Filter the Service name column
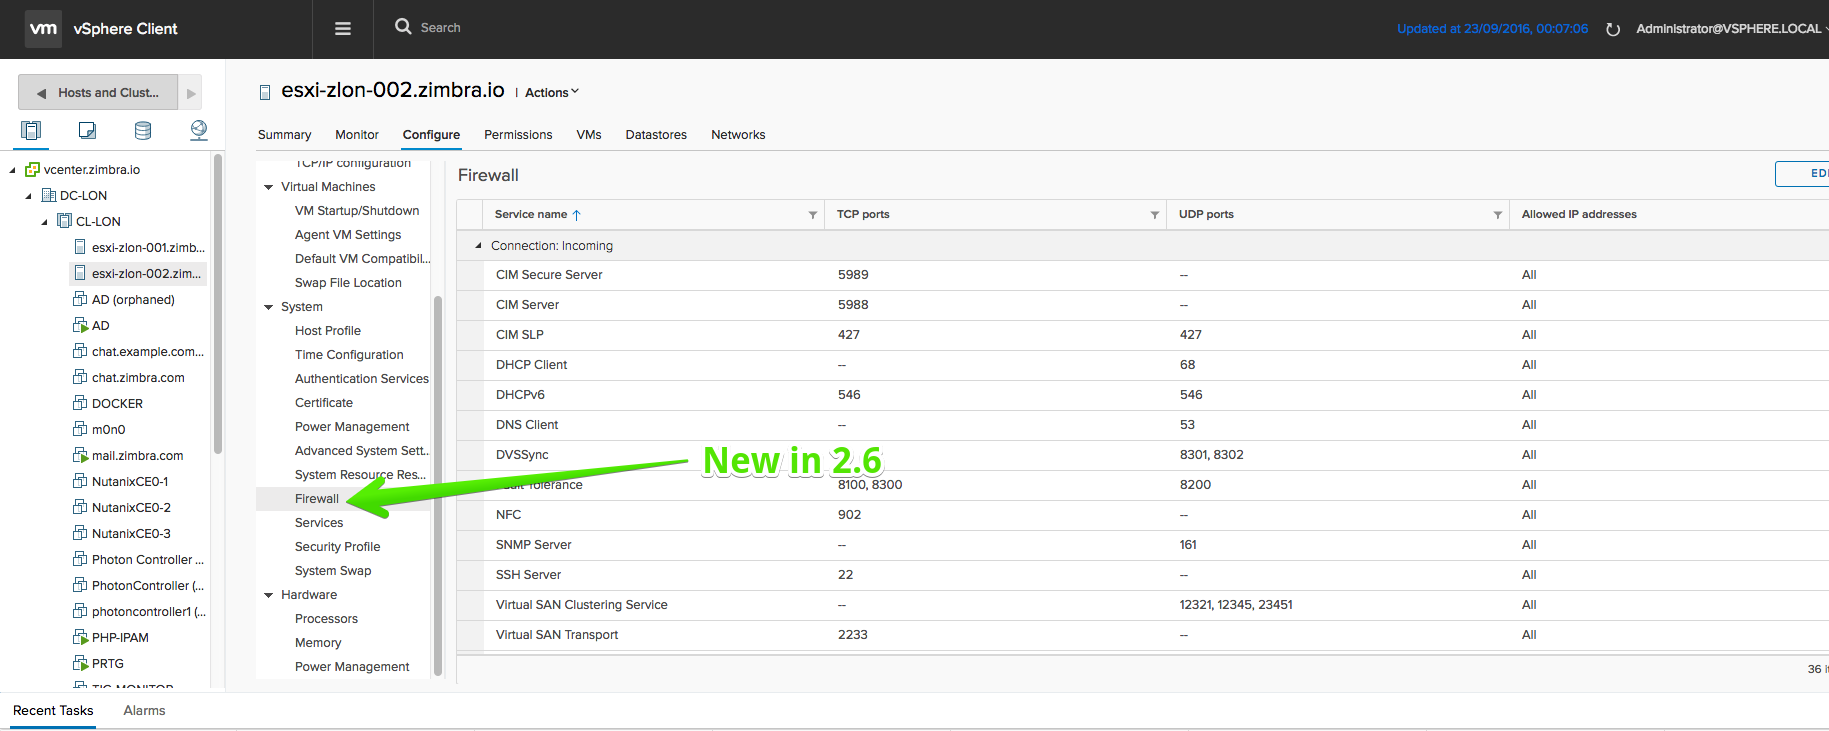The height and width of the screenshot is (731, 1829). (813, 215)
